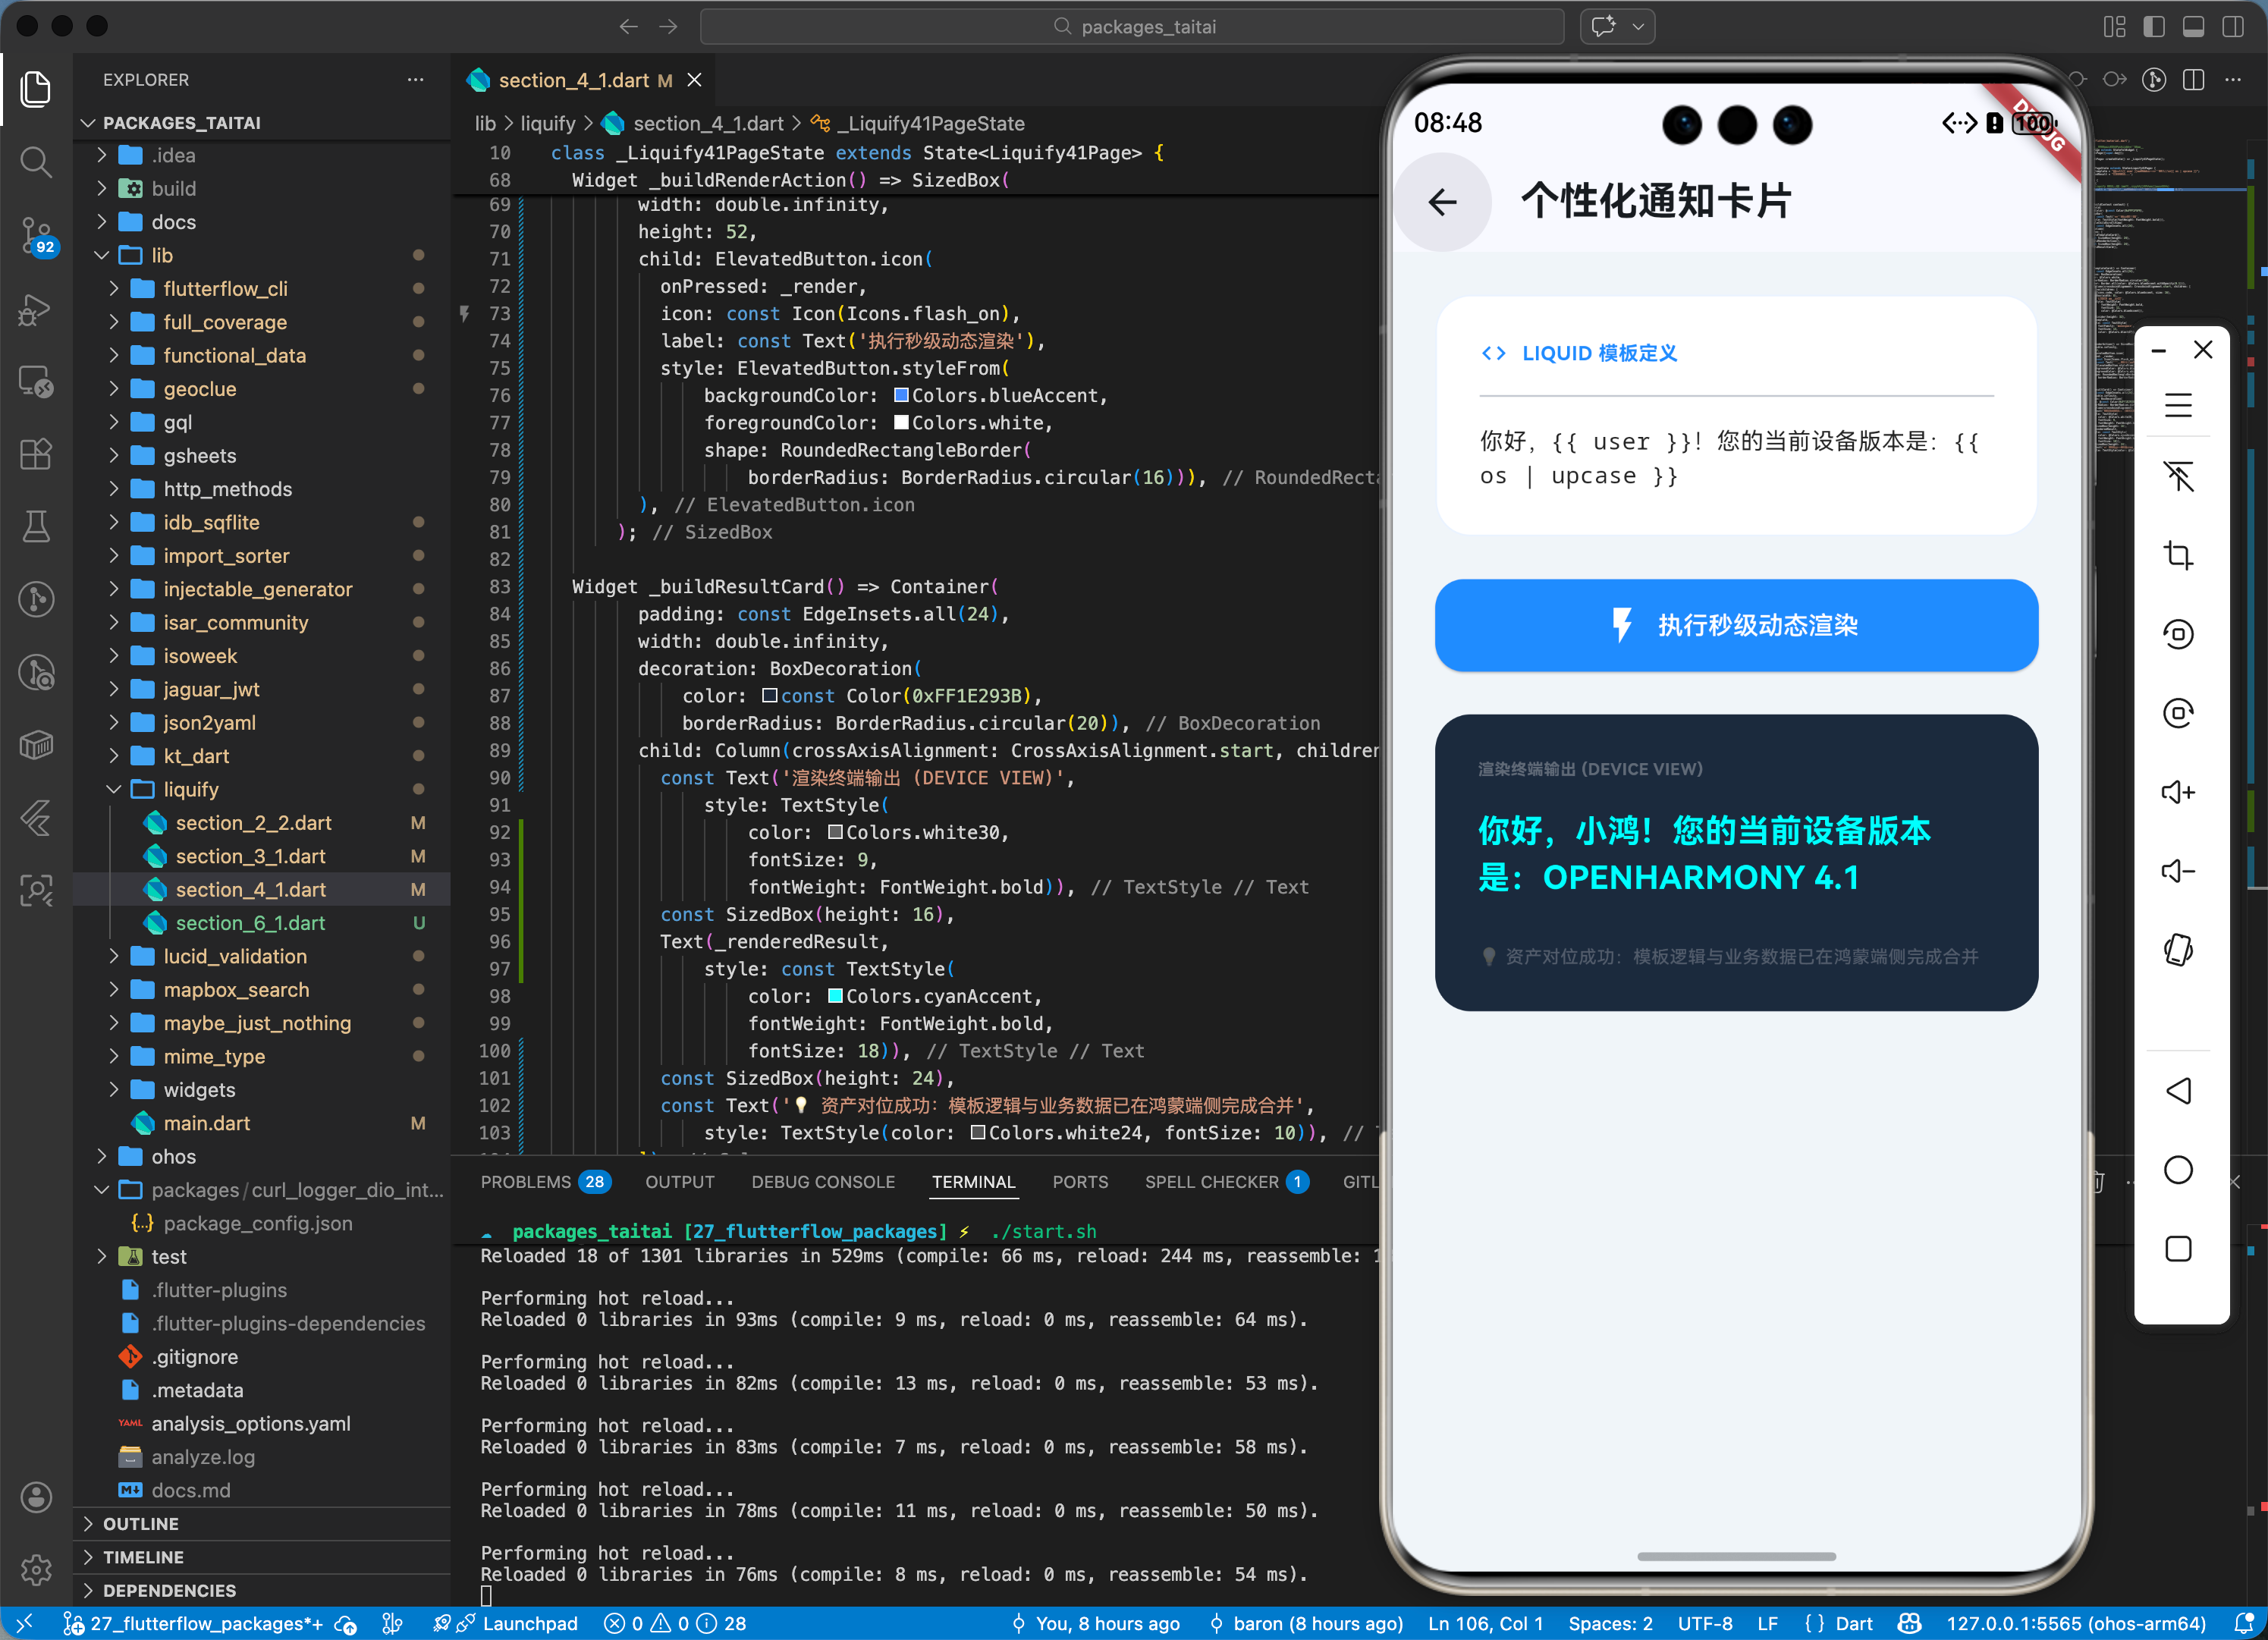The width and height of the screenshot is (2268, 1640).
Task: Click the packages_taitai search field
Action: (1132, 27)
